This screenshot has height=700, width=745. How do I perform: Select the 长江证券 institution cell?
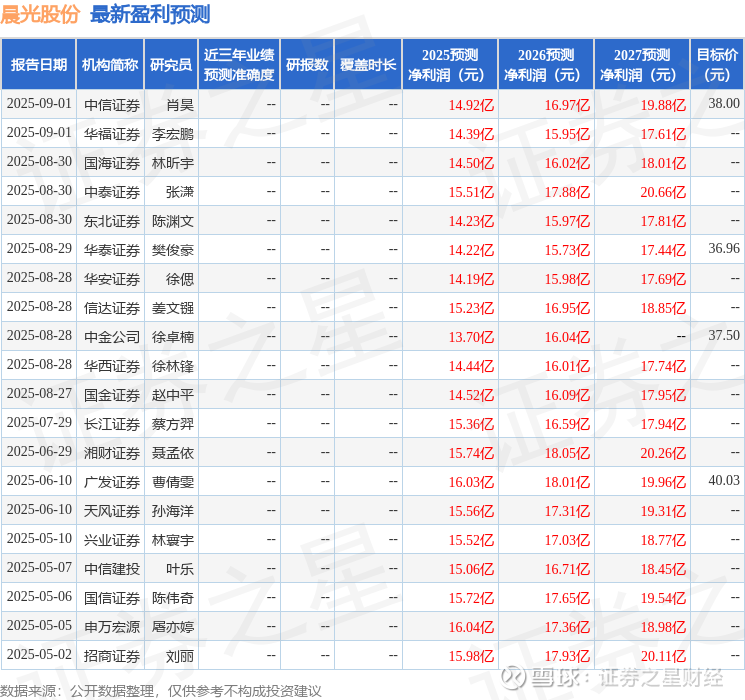coord(112,424)
